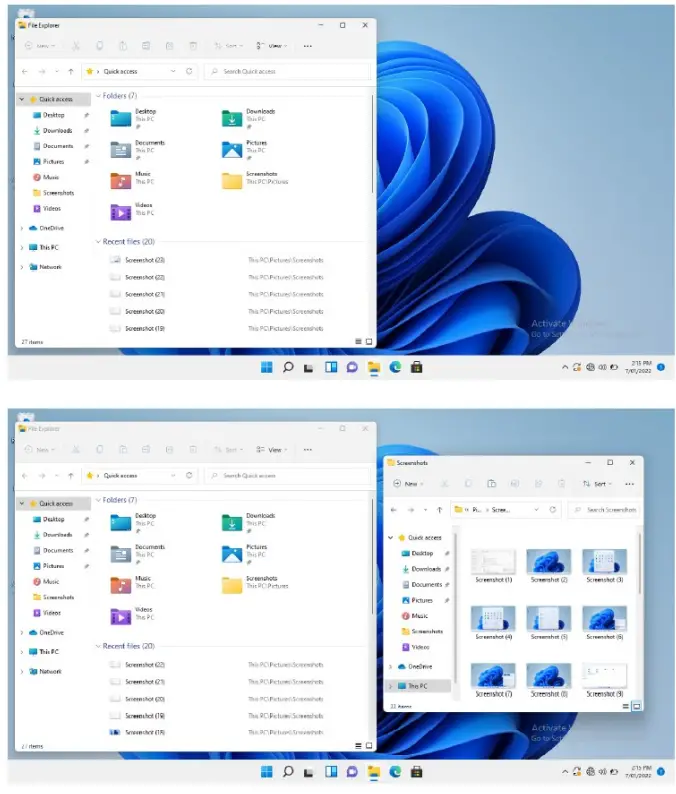Viewport: 676px width, 794px height.
Task: Click the Search Screenshots box
Action: [604, 510]
